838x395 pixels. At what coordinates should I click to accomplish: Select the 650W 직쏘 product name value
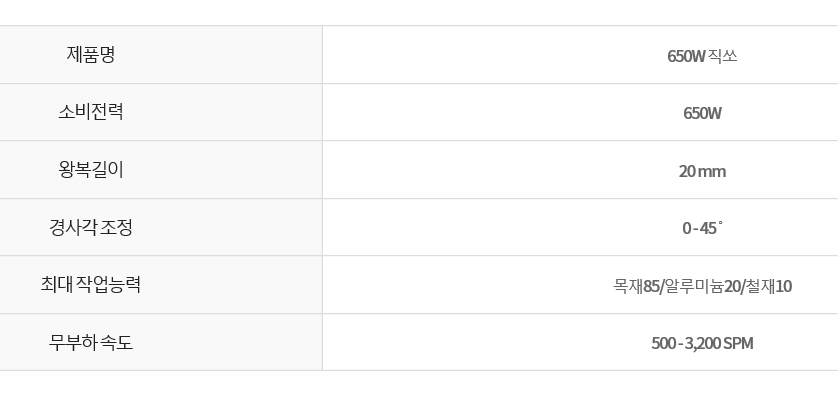tap(702, 56)
